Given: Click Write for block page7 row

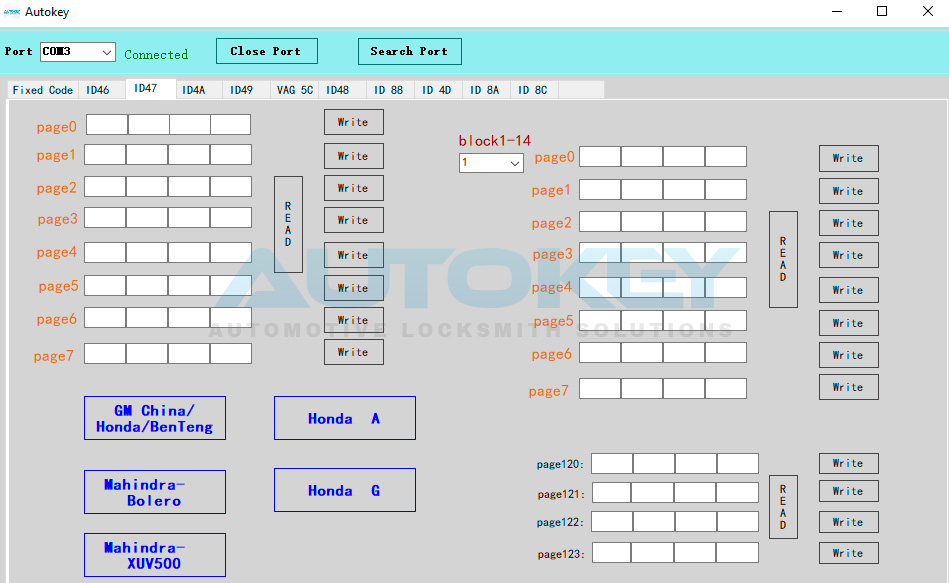Looking at the screenshot, I should pos(849,387).
